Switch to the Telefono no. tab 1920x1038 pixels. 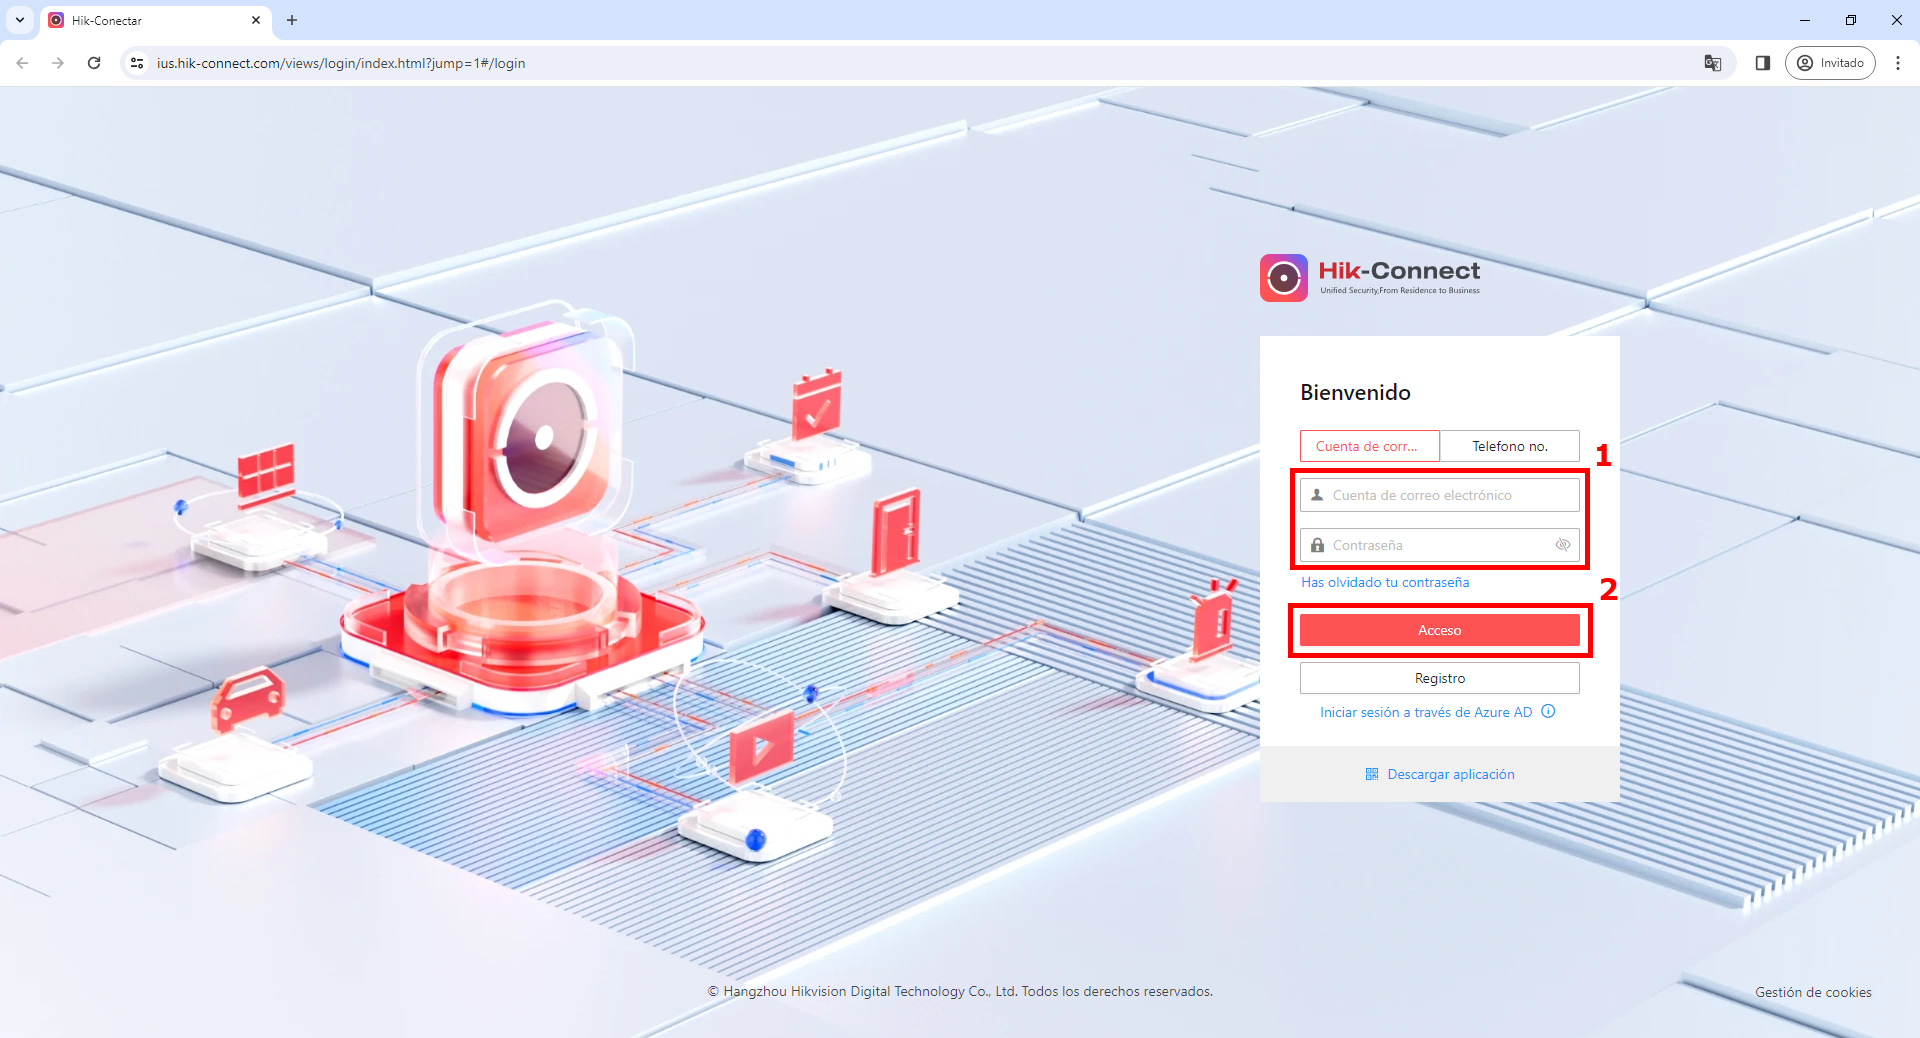point(1510,446)
